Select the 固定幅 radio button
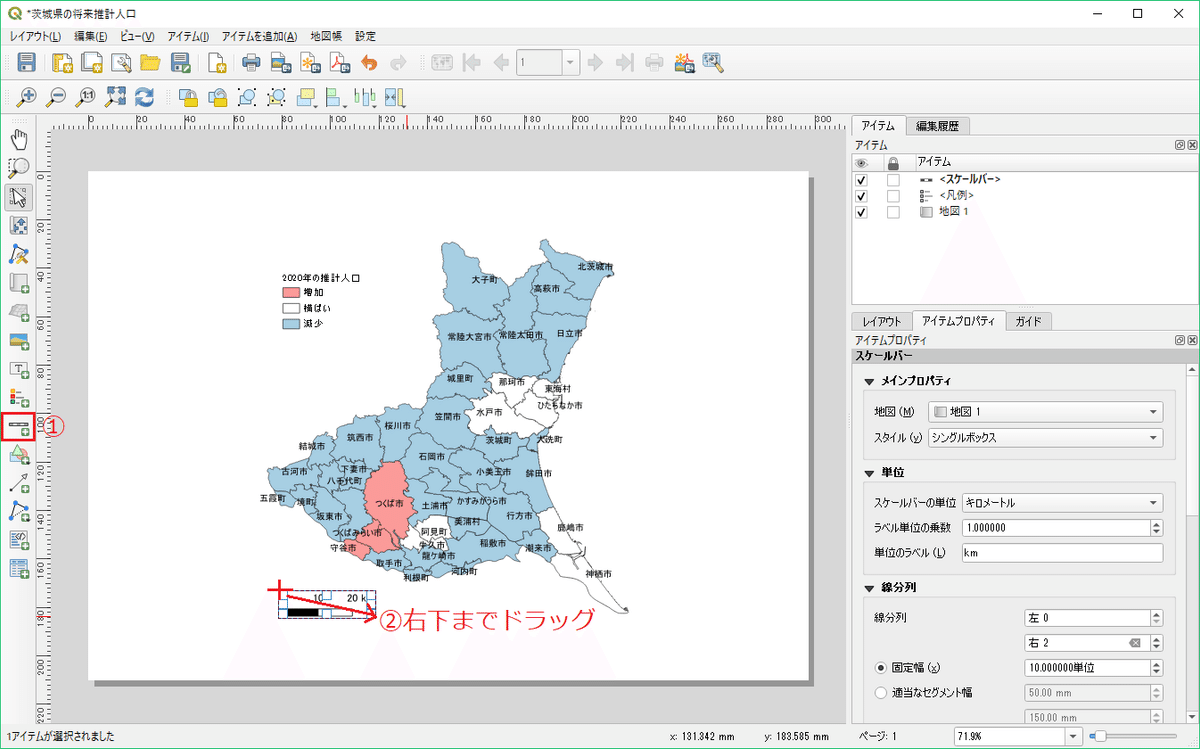The image size is (1200, 749). point(881,667)
